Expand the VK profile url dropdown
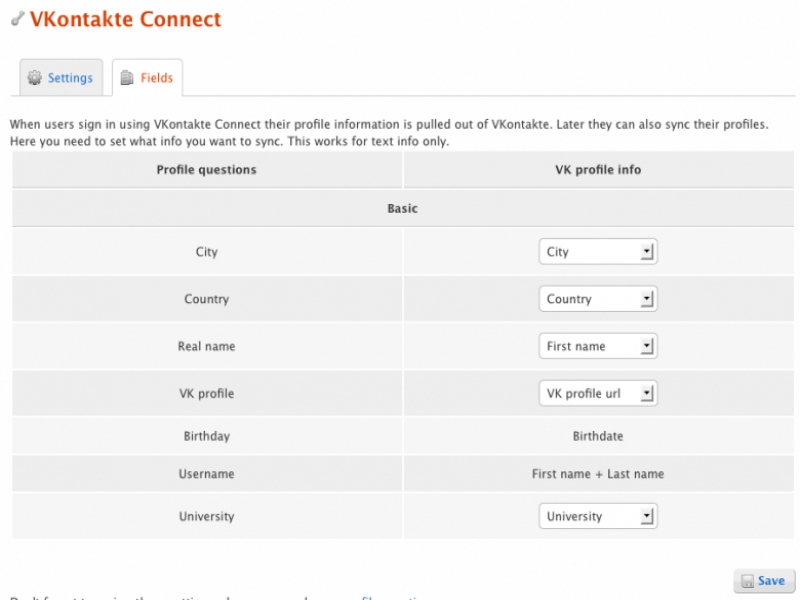800x600 pixels. 598,393
